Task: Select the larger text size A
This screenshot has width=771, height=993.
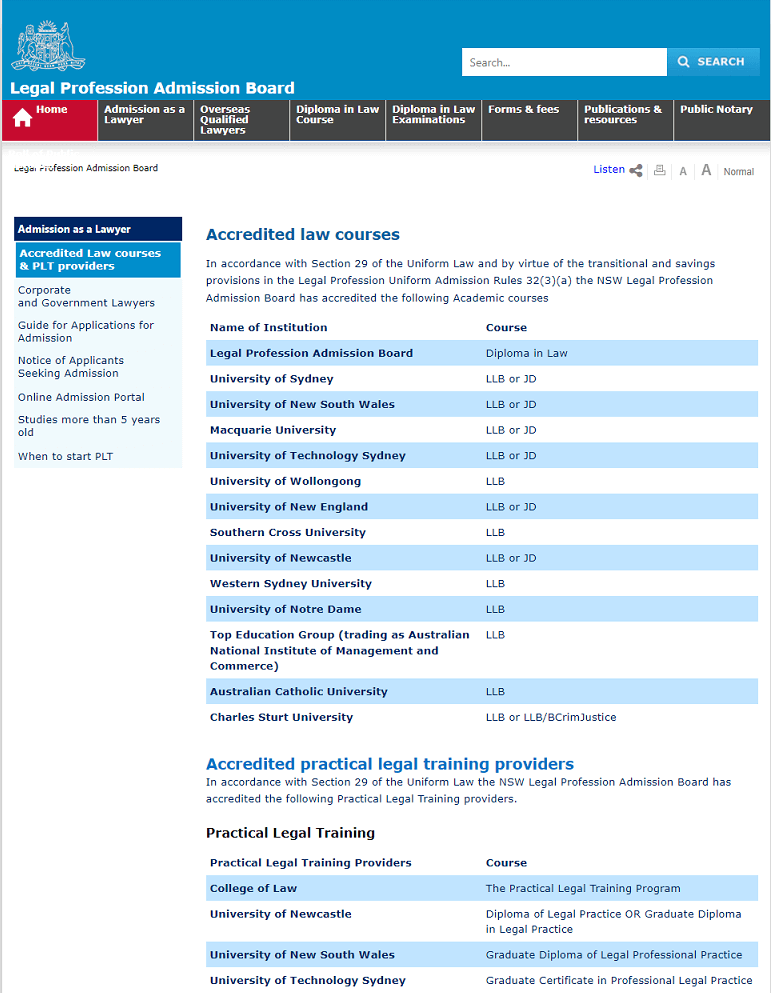Action: (x=706, y=170)
